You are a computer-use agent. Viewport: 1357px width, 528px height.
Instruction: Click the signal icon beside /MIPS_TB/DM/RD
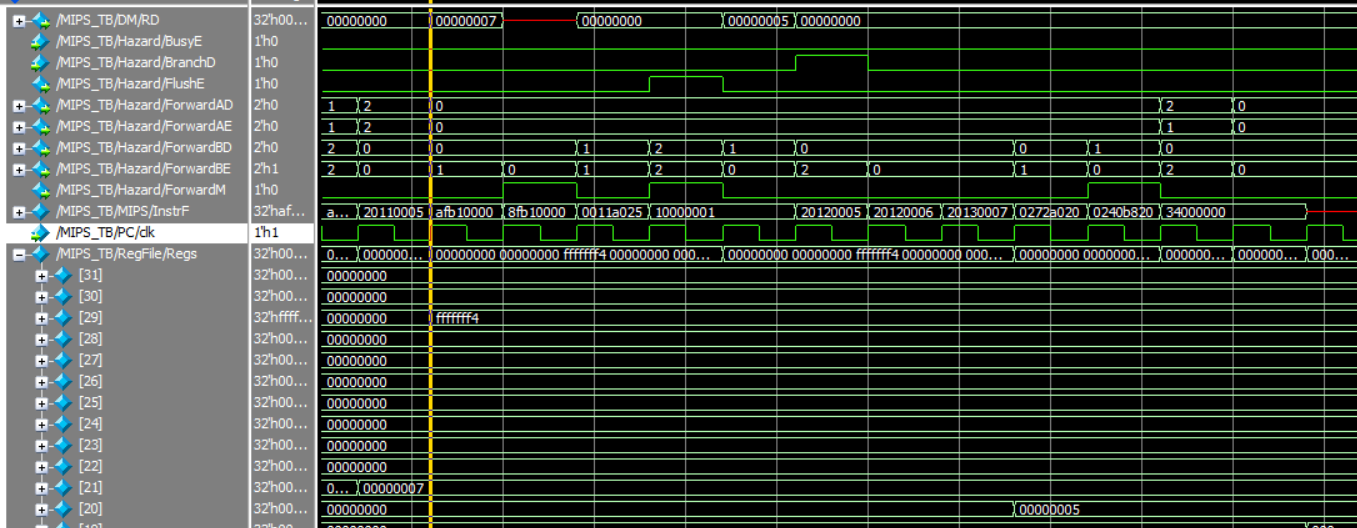click(41, 20)
